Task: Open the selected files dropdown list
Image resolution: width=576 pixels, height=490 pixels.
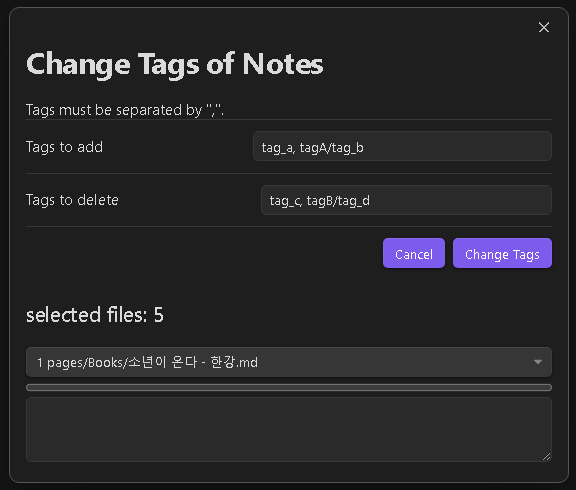Action: click(x=289, y=362)
